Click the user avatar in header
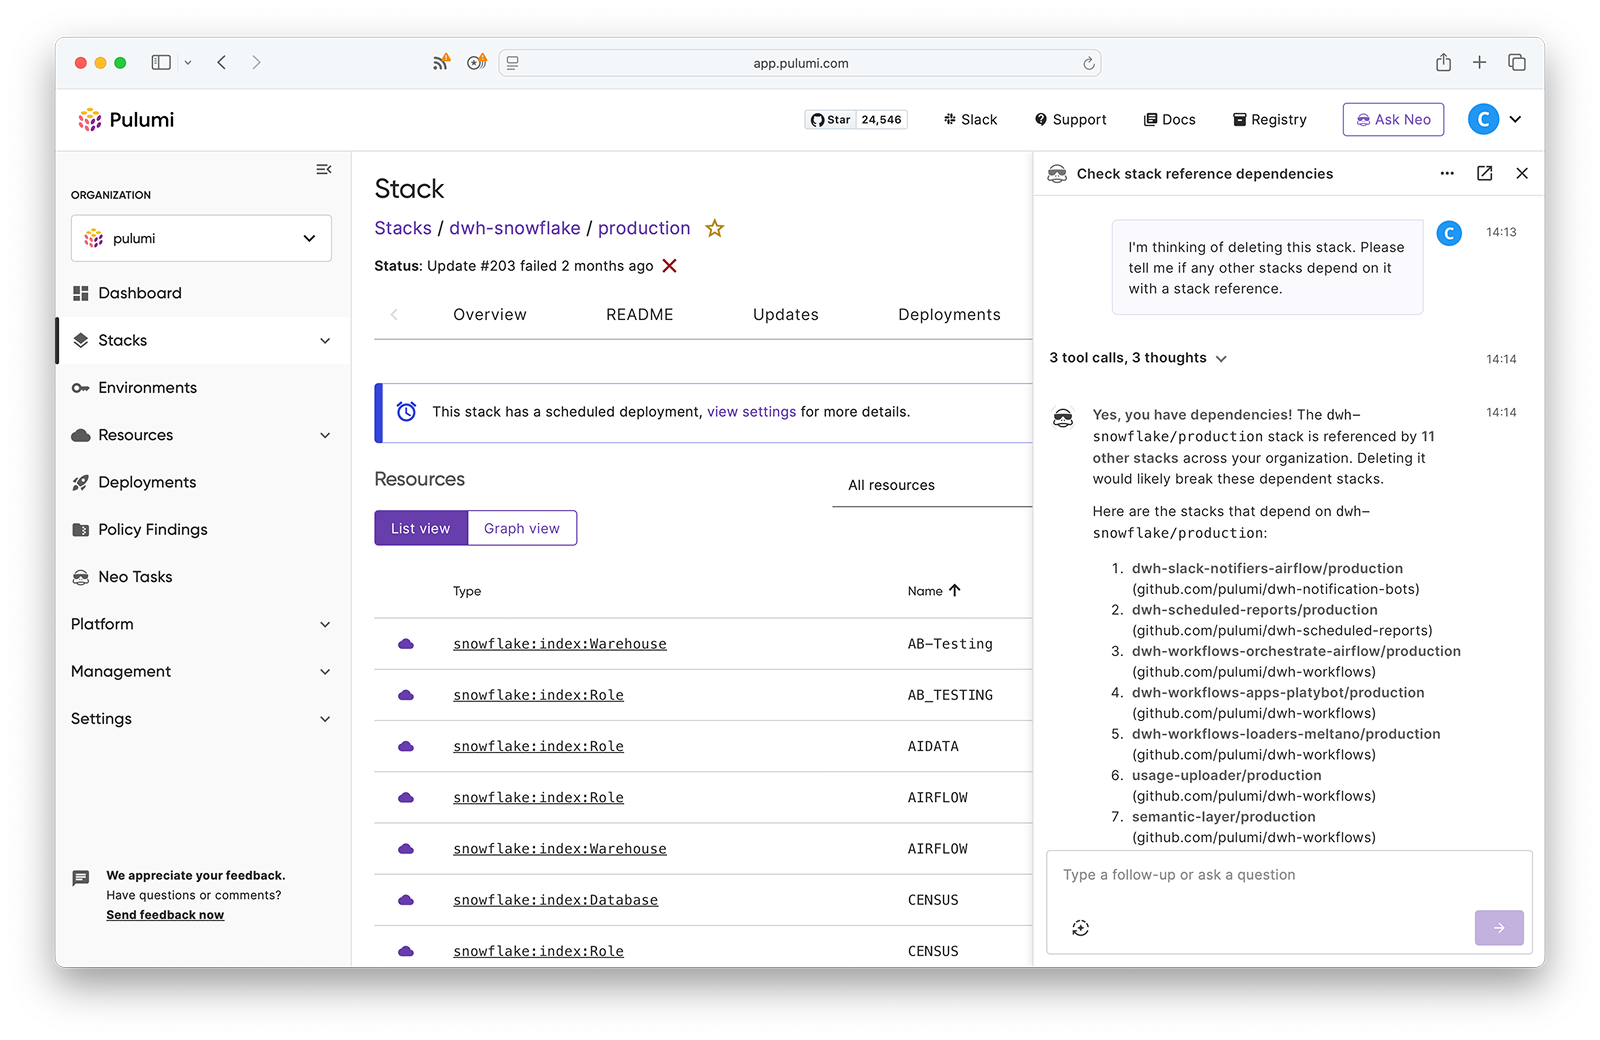Image resolution: width=1600 pixels, height=1040 pixels. [x=1483, y=119]
